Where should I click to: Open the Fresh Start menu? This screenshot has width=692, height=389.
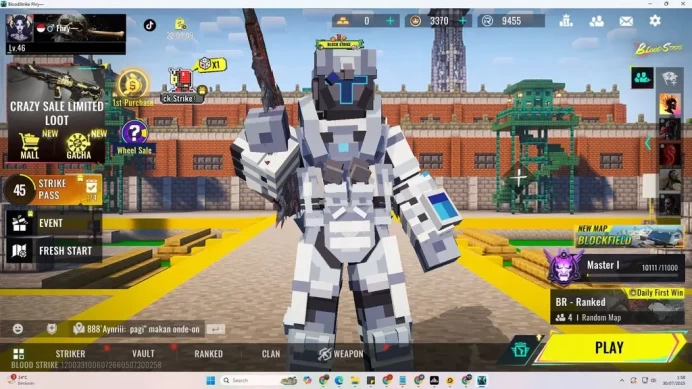point(54,251)
